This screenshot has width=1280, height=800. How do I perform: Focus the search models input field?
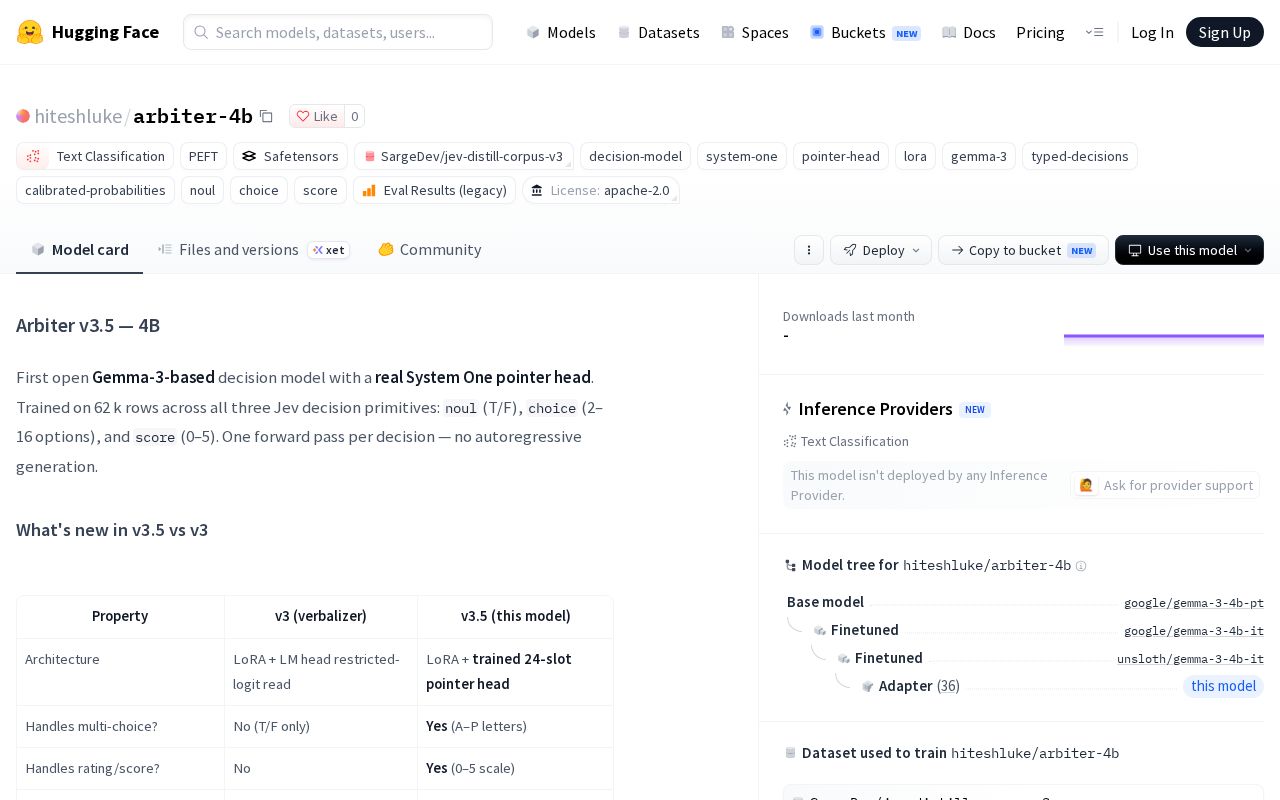coord(338,32)
